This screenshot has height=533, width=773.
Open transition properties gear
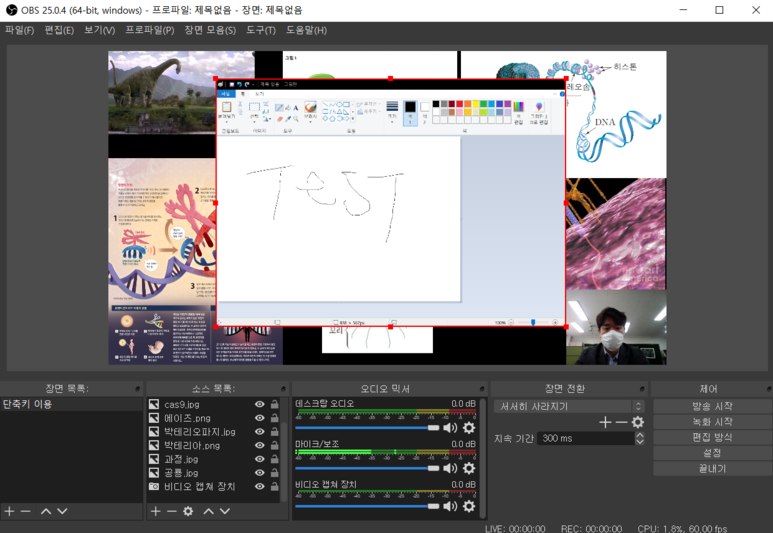[638, 422]
